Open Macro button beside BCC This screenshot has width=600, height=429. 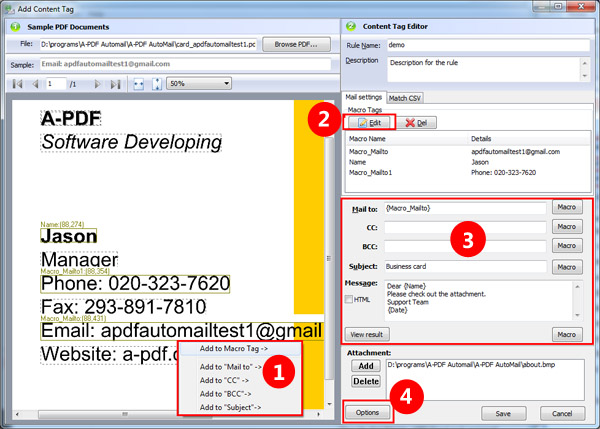coord(567,246)
